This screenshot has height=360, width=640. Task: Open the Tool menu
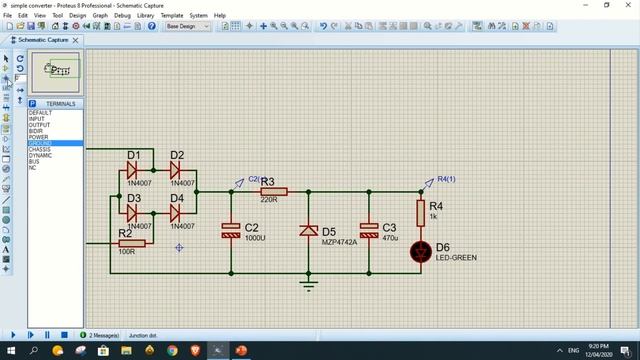(58, 16)
